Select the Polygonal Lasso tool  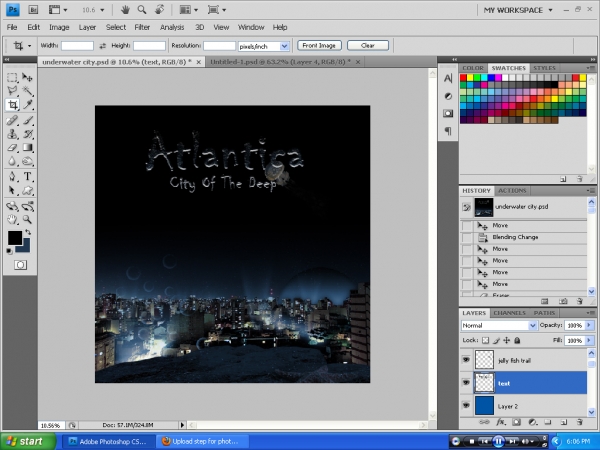coord(12,91)
